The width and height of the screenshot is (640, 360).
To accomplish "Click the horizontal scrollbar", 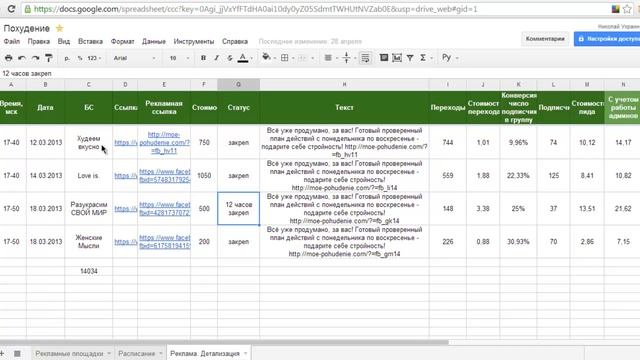I will click(x=224, y=342).
